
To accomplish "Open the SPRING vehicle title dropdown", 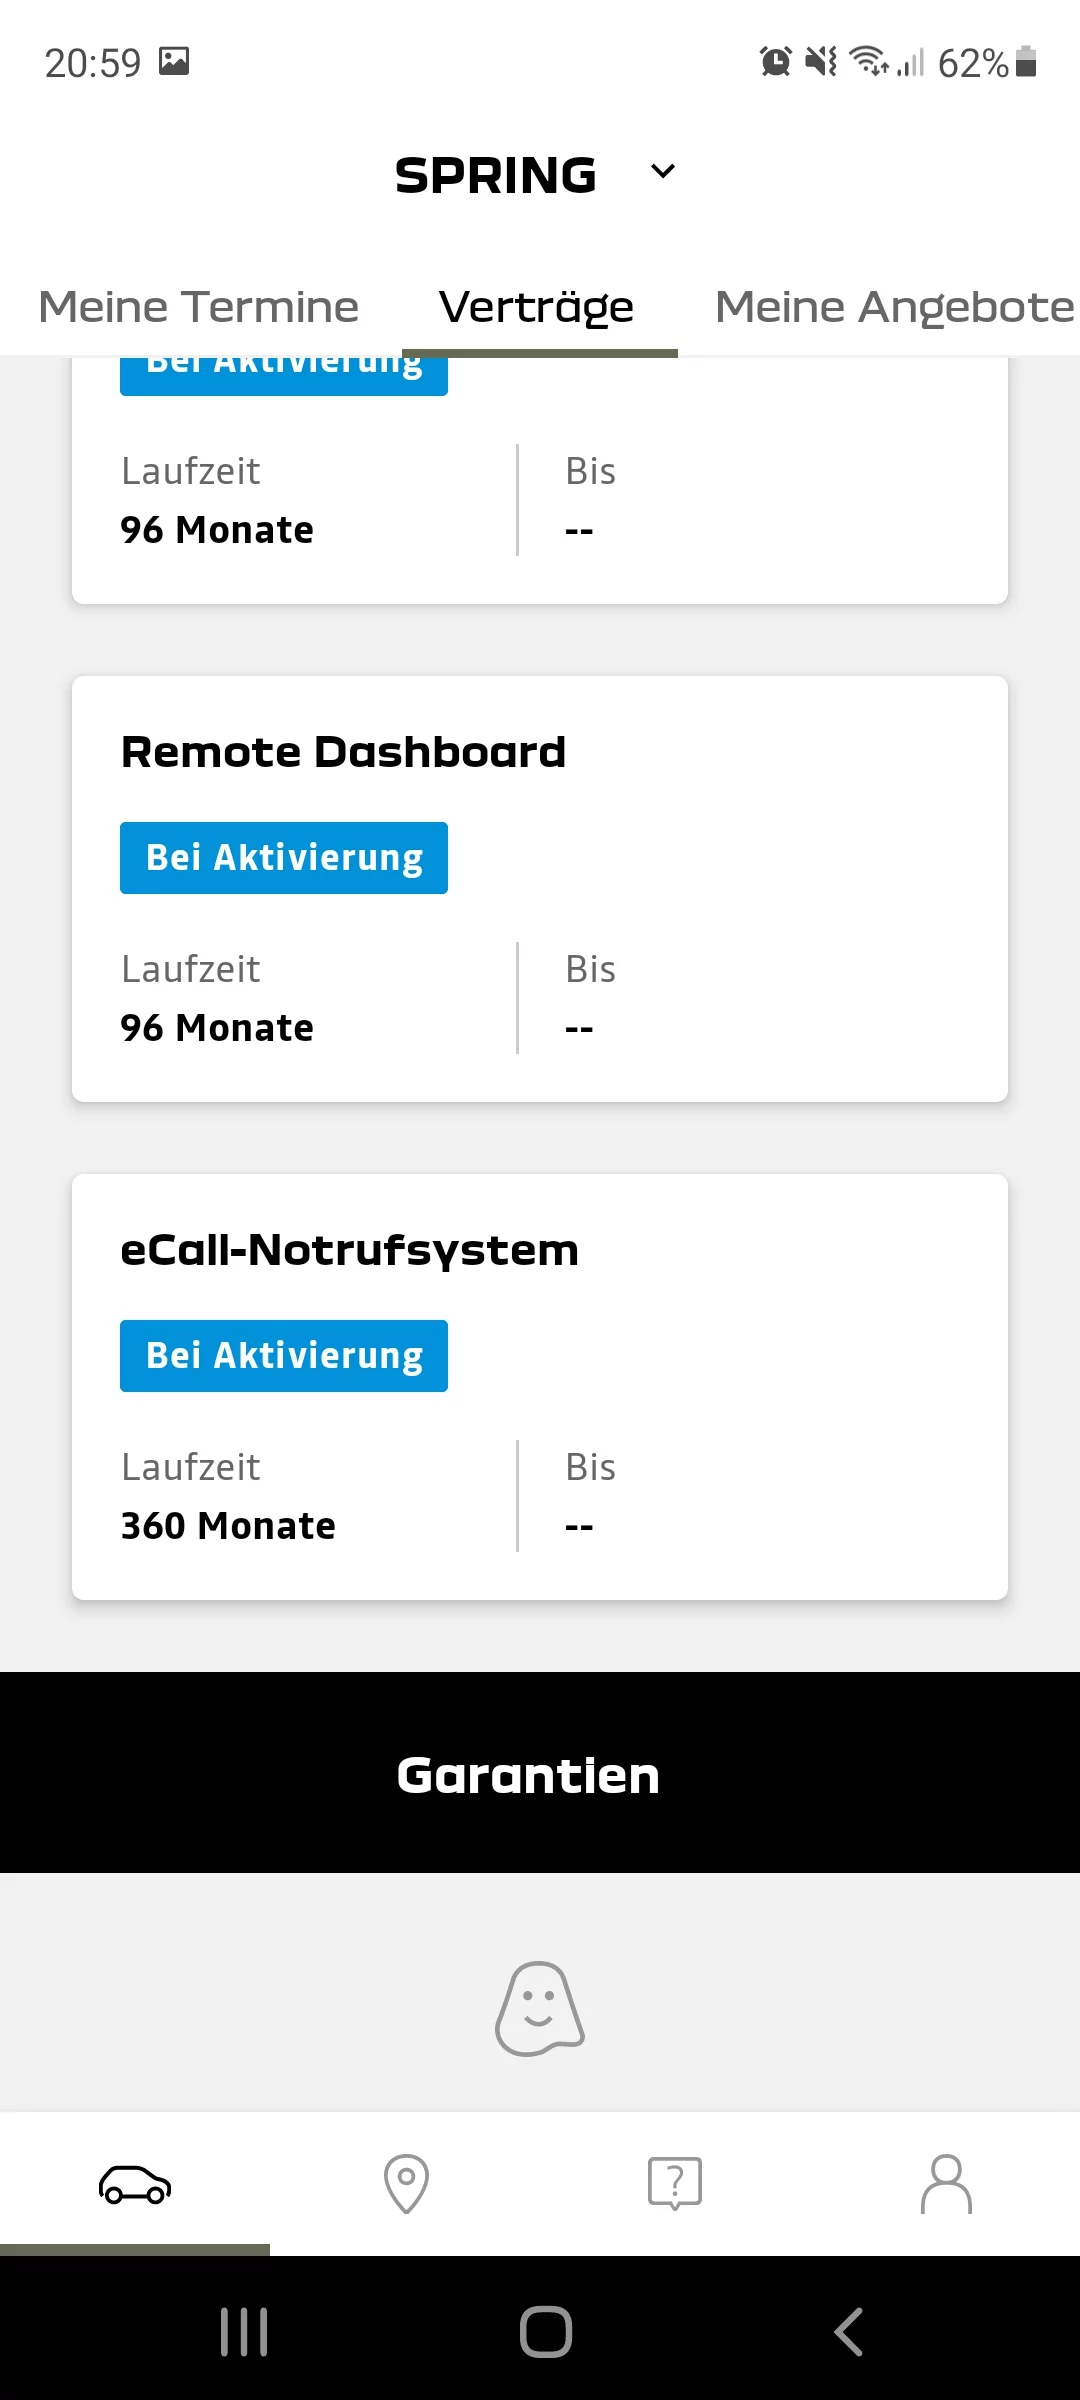I will [496, 175].
